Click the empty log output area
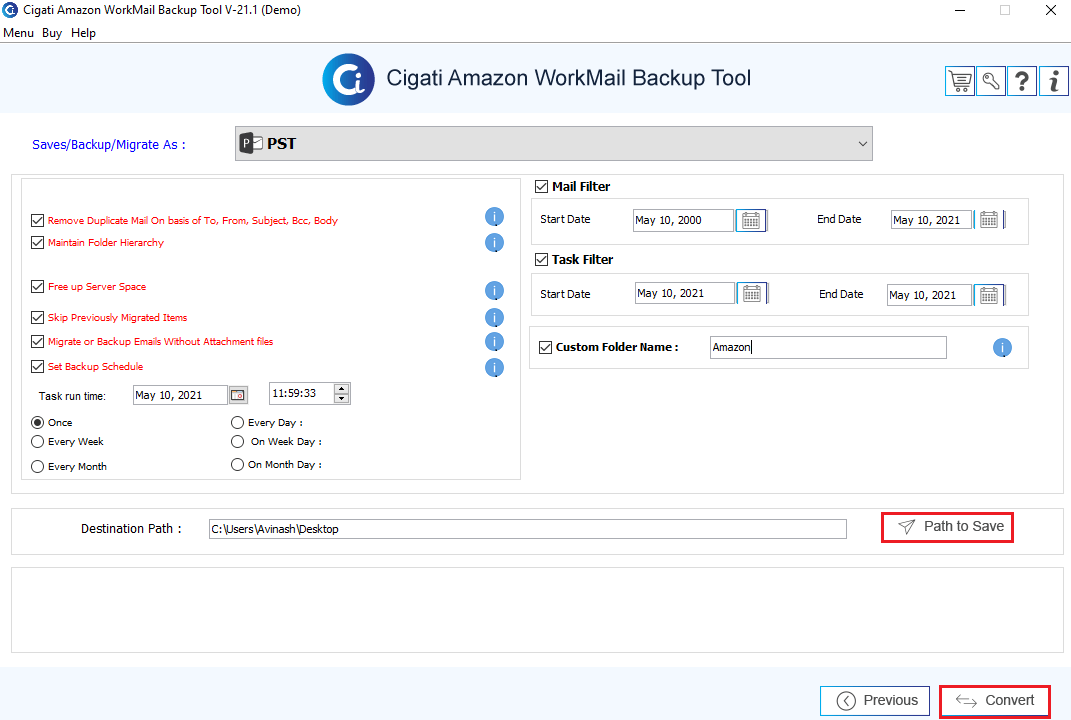Screen dimensions: 1071x720 [x=537, y=610]
